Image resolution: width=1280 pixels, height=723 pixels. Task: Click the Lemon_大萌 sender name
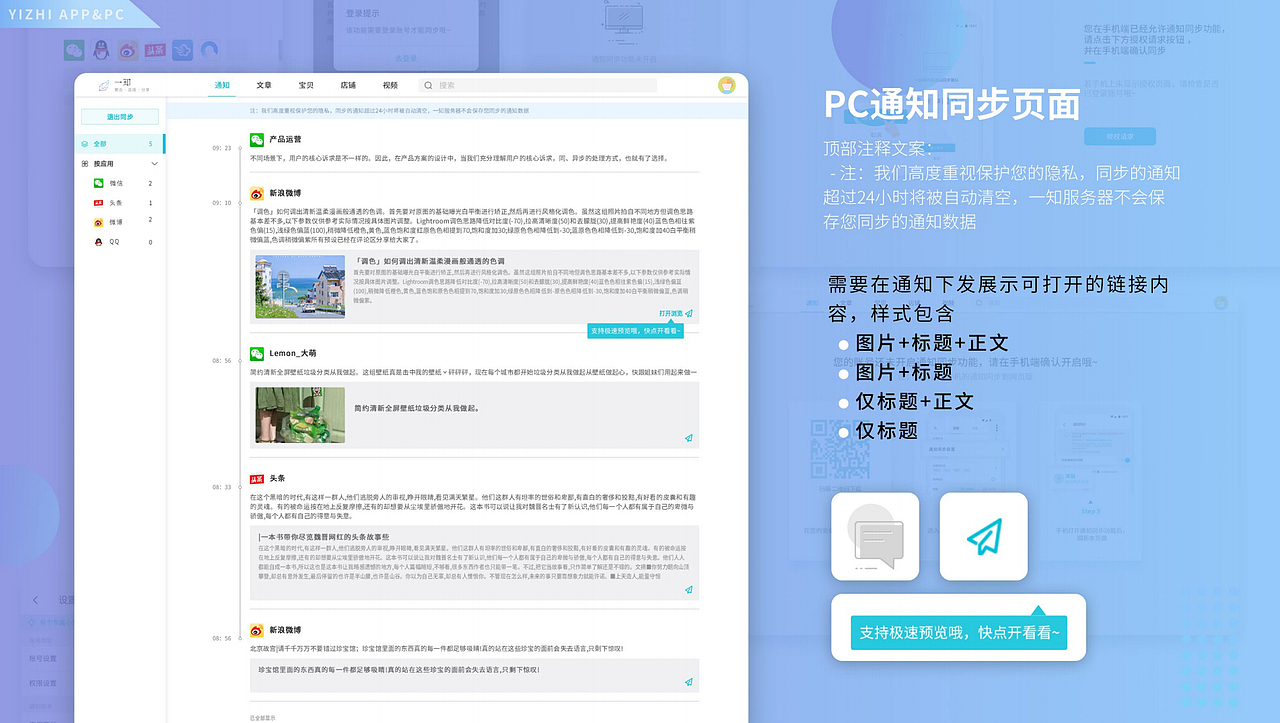293,353
